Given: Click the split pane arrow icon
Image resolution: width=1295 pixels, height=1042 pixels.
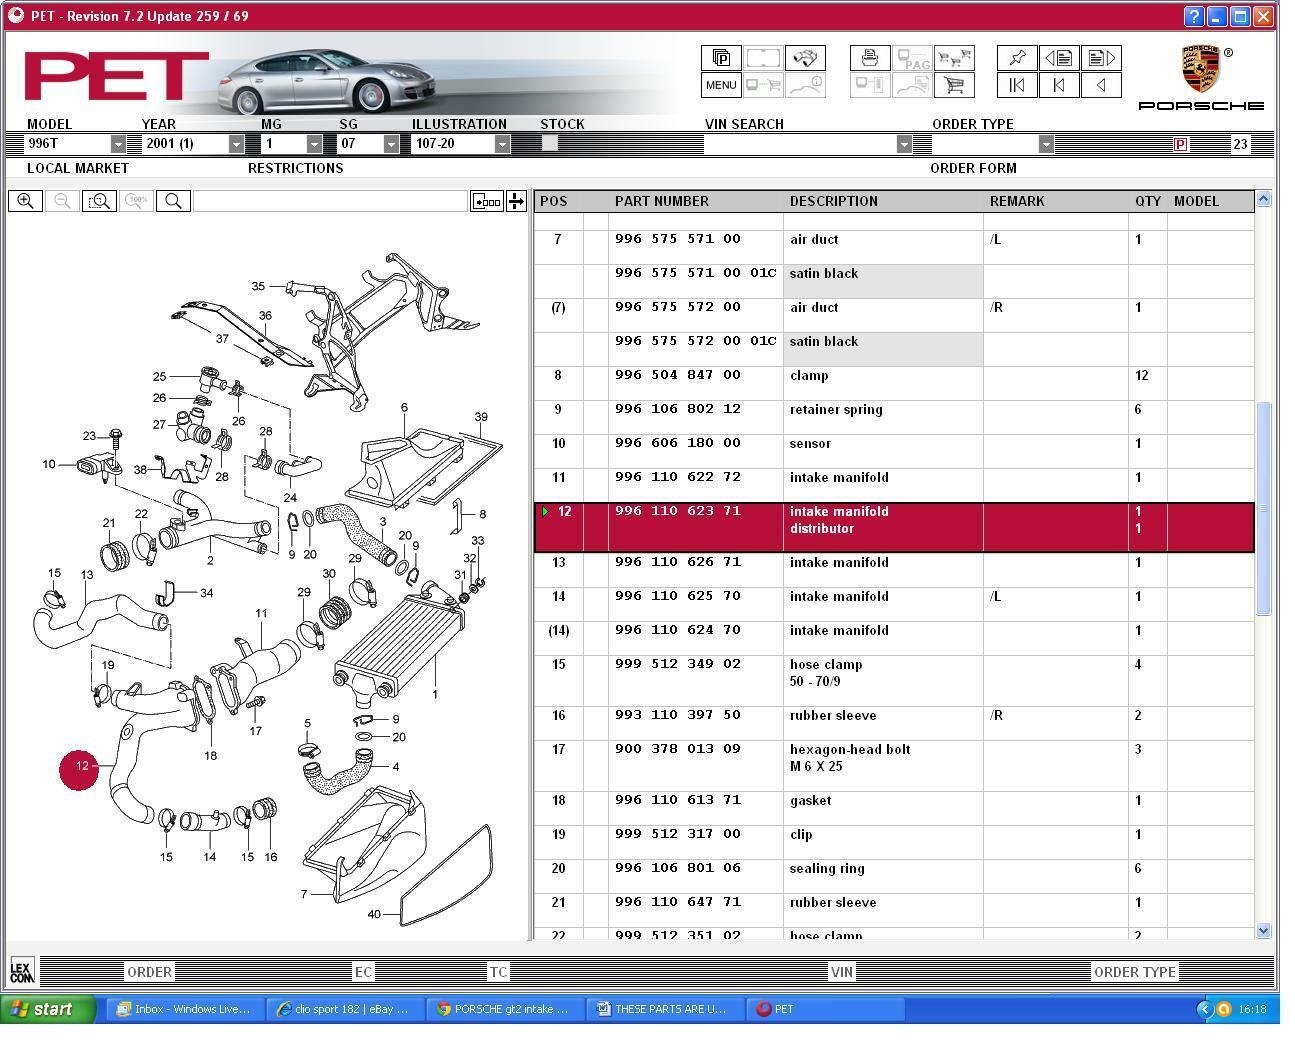Looking at the screenshot, I should [516, 201].
